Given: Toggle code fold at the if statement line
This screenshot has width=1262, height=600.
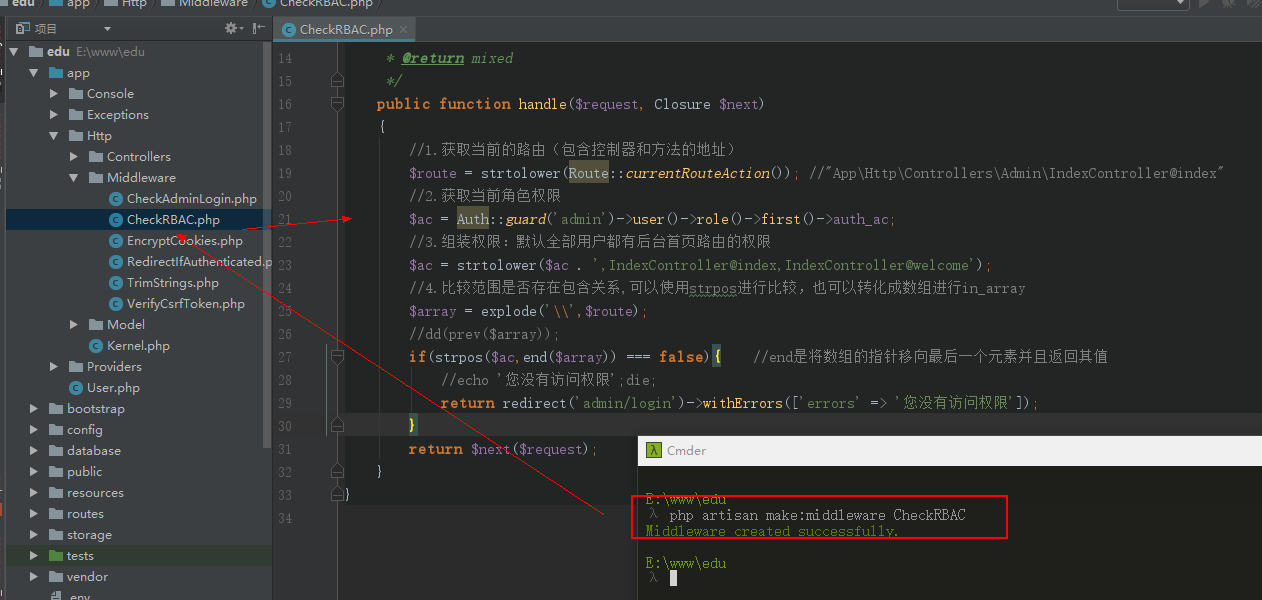Looking at the screenshot, I should coord(338,357).
